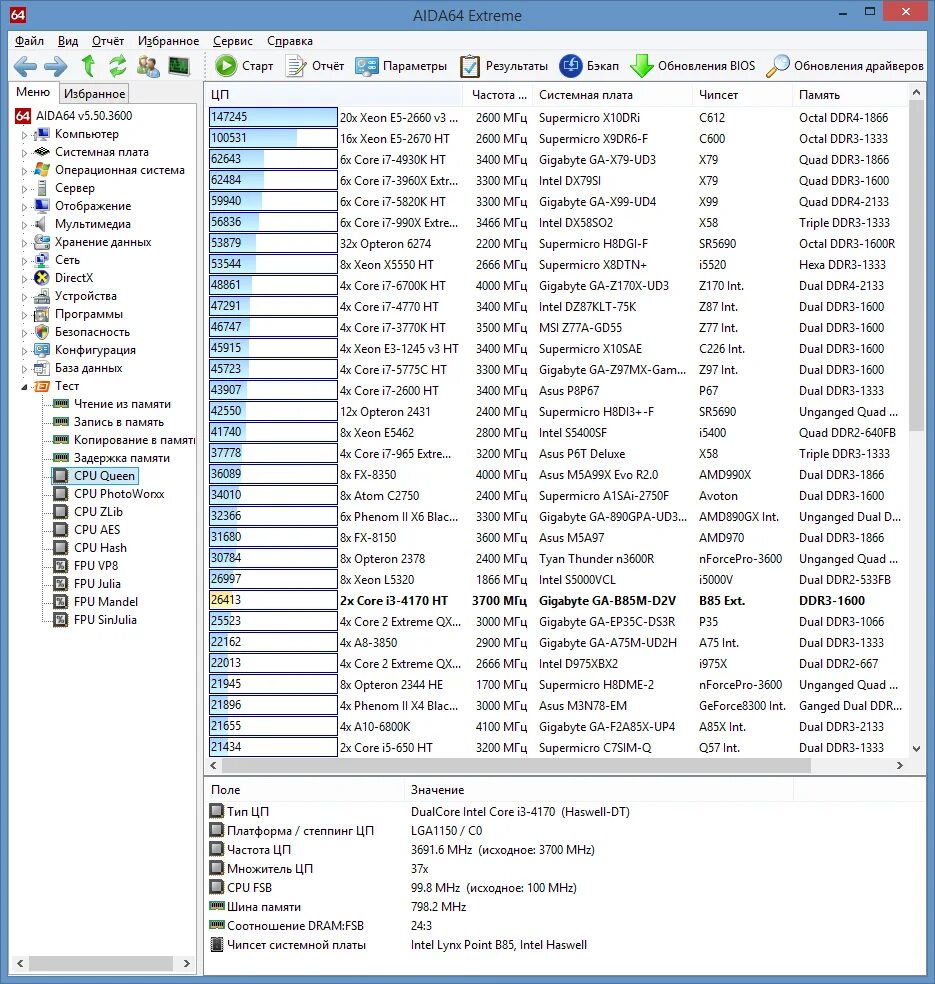
Task: Select the Сеть icon in tree
Action: click(41, 260)
